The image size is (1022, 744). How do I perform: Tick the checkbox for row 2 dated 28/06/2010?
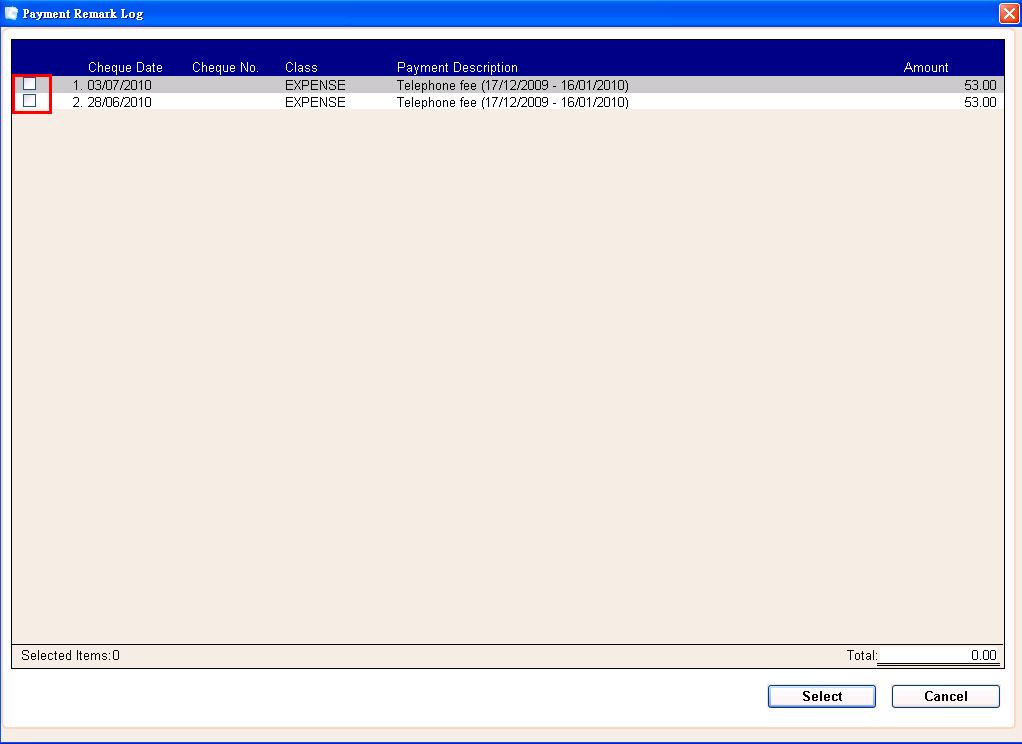pyautogui.click(x=29, y=100)
